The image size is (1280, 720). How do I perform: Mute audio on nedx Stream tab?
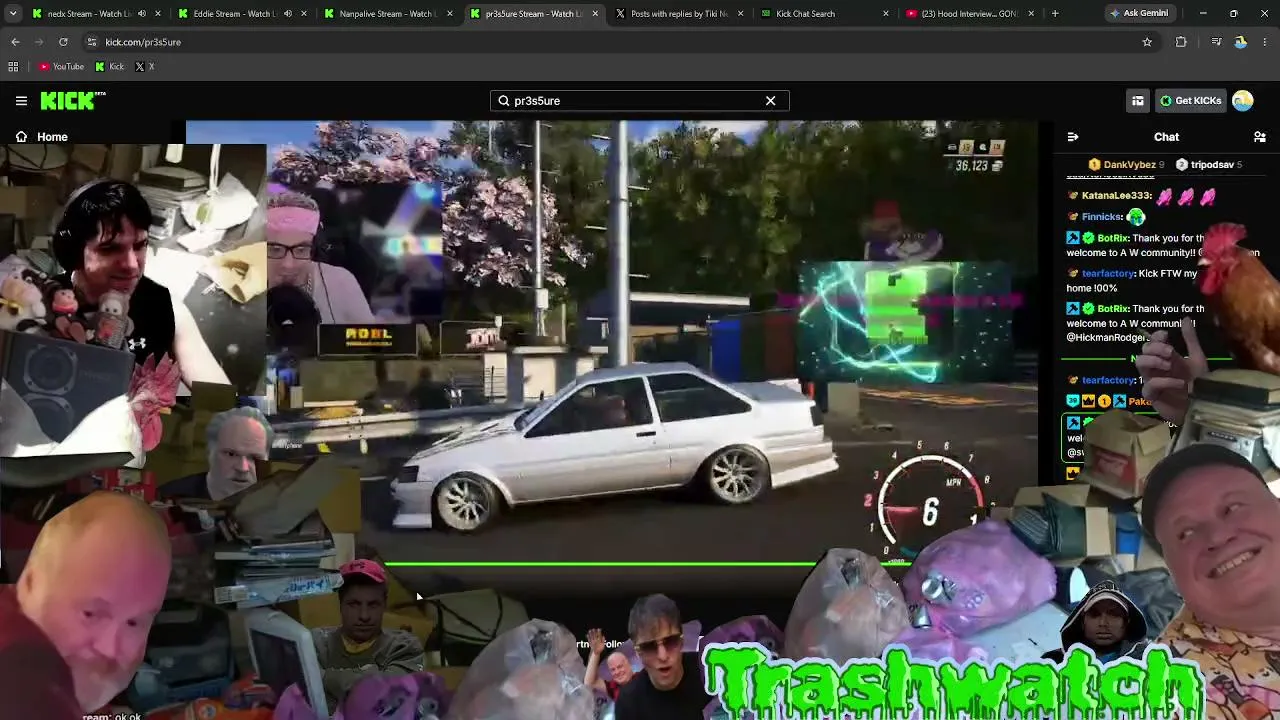(141, 14)
